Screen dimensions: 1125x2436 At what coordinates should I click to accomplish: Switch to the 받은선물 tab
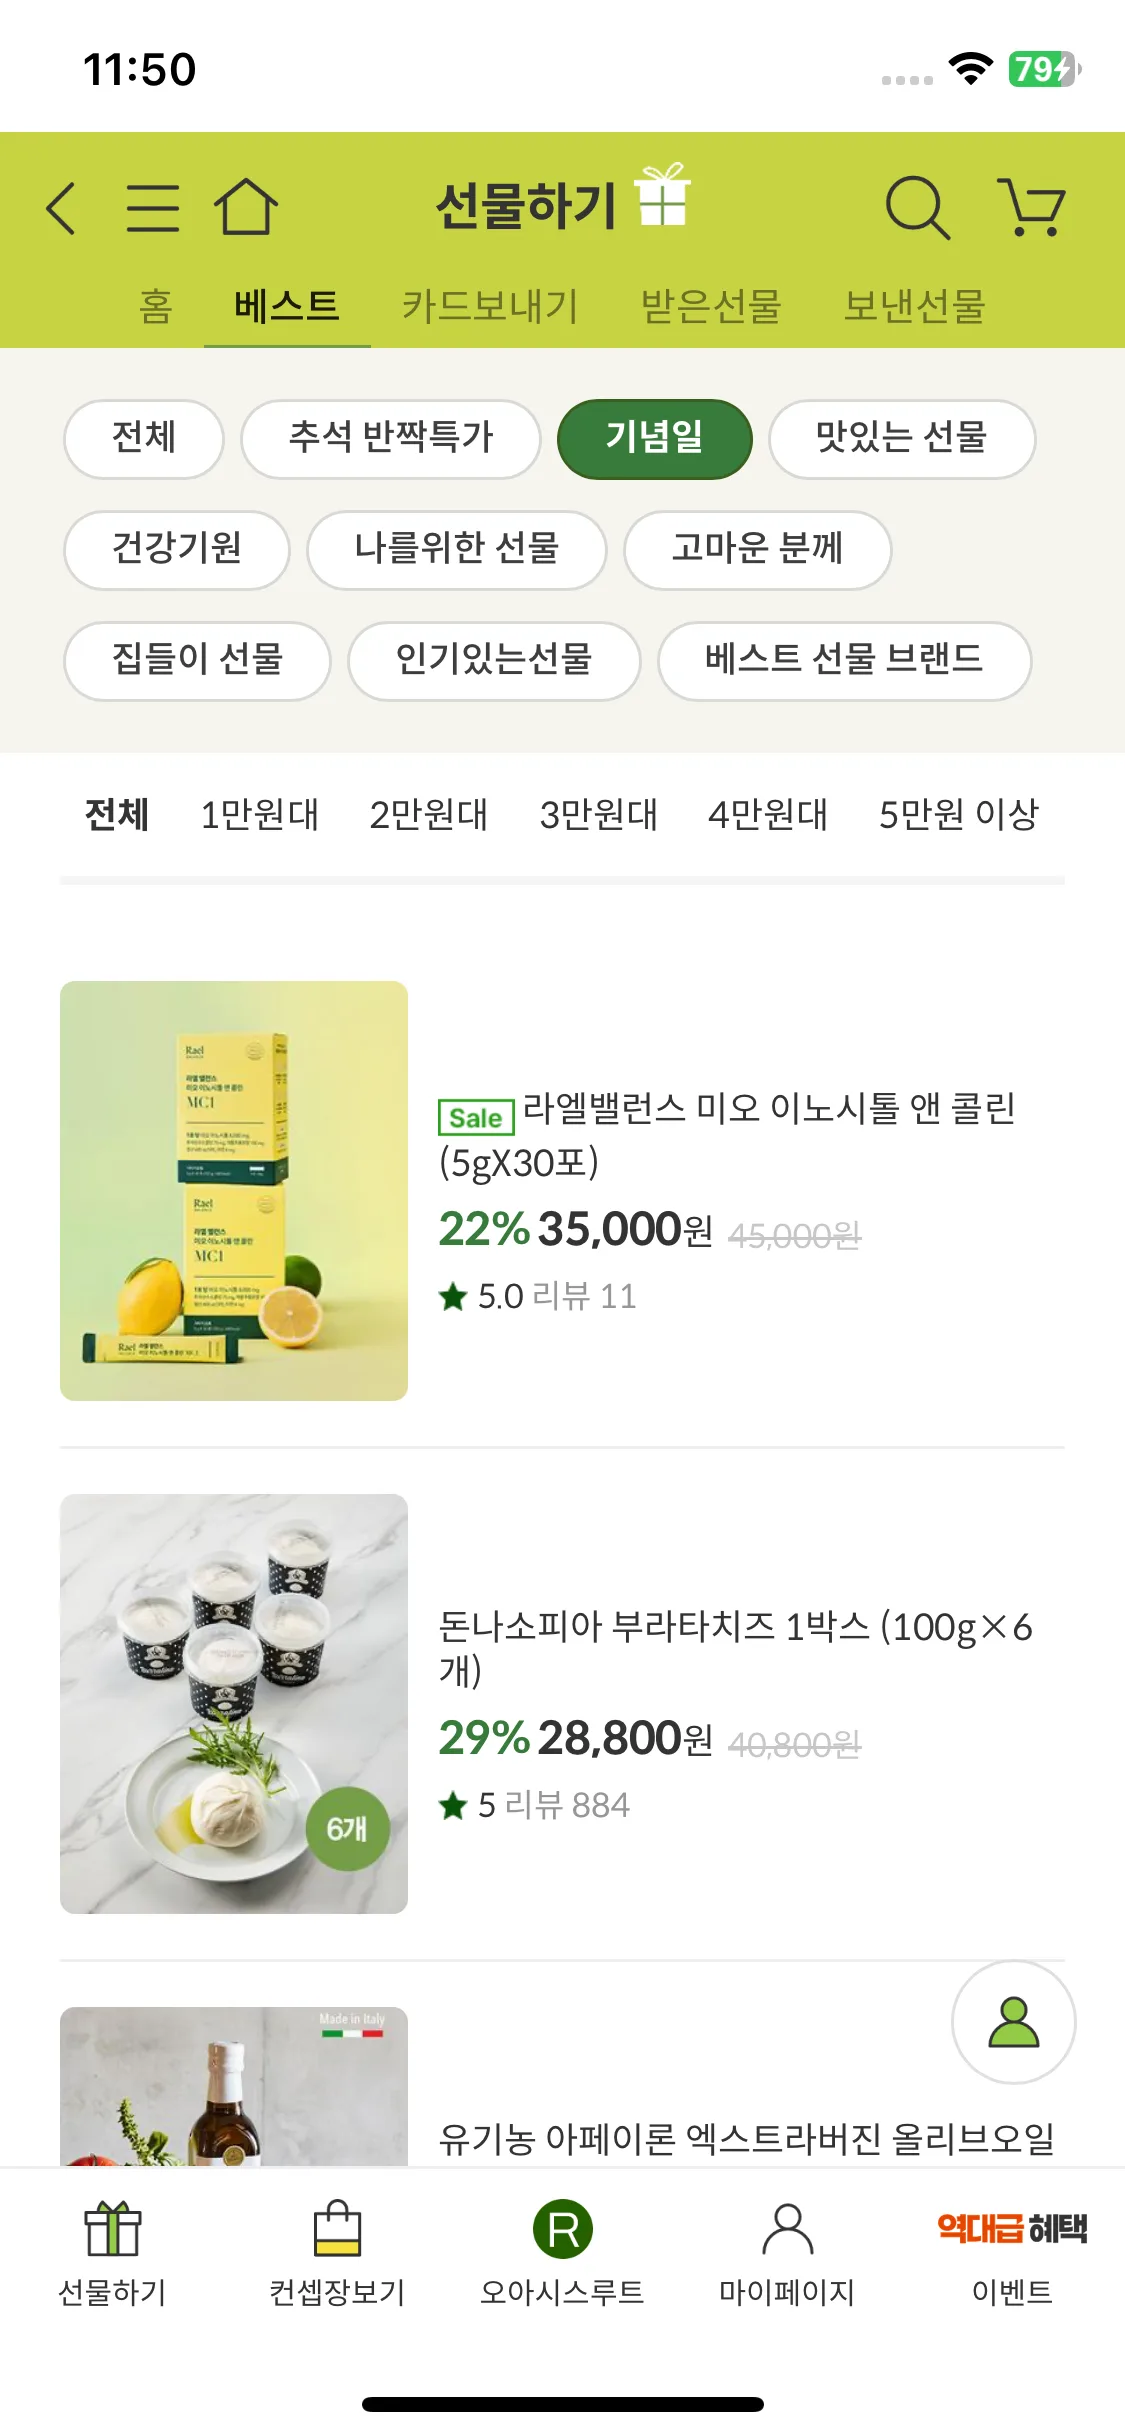(710, 306)
